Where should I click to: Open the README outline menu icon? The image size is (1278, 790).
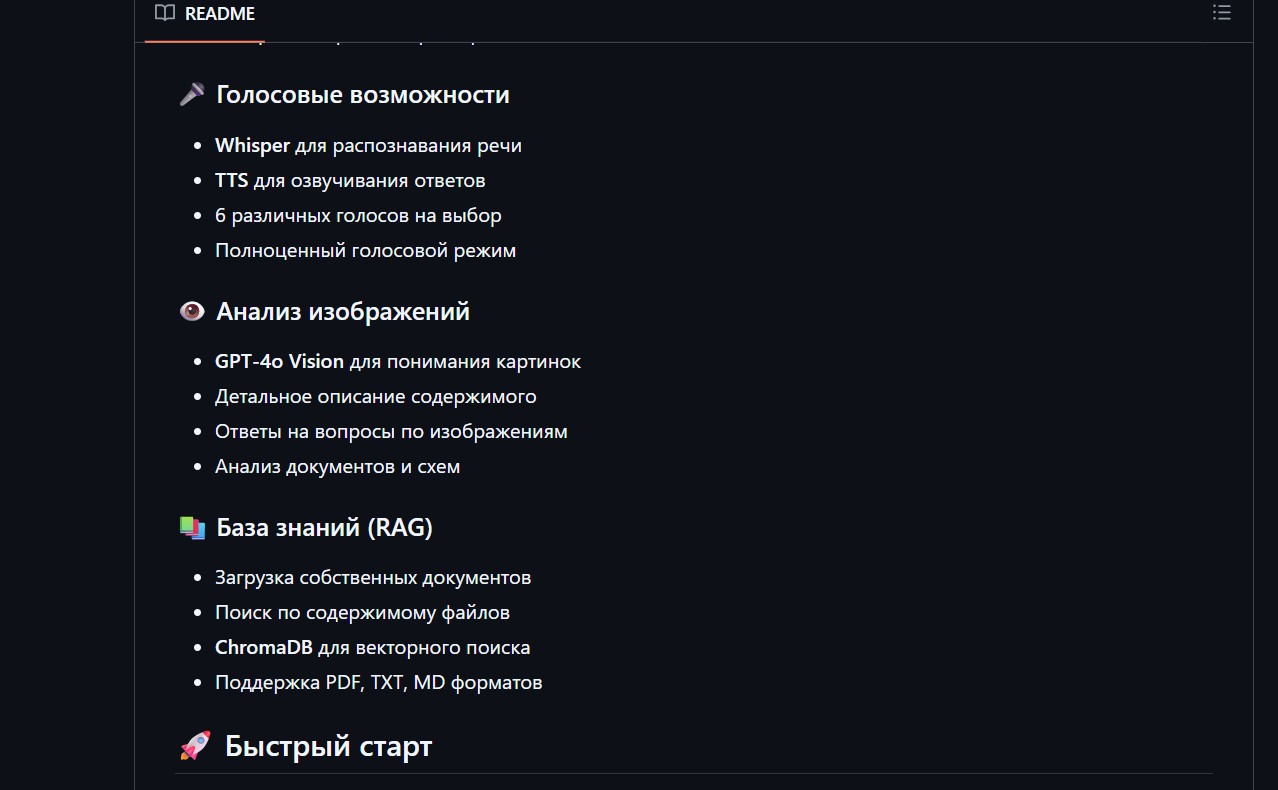coord(1221,14)
